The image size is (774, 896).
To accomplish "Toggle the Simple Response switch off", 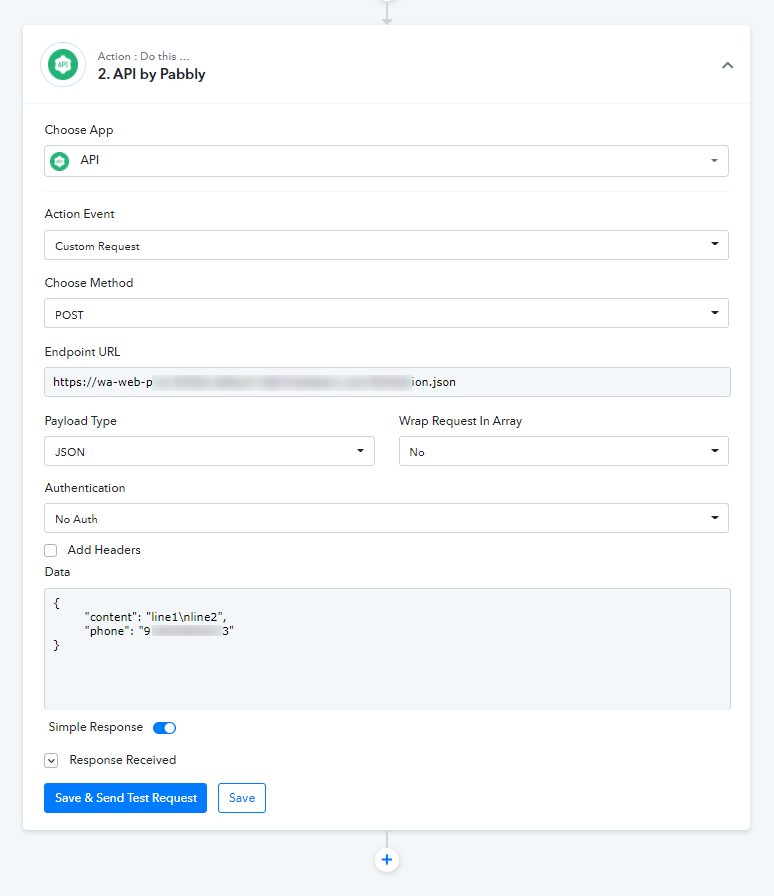I will click(x=165, y=727).
